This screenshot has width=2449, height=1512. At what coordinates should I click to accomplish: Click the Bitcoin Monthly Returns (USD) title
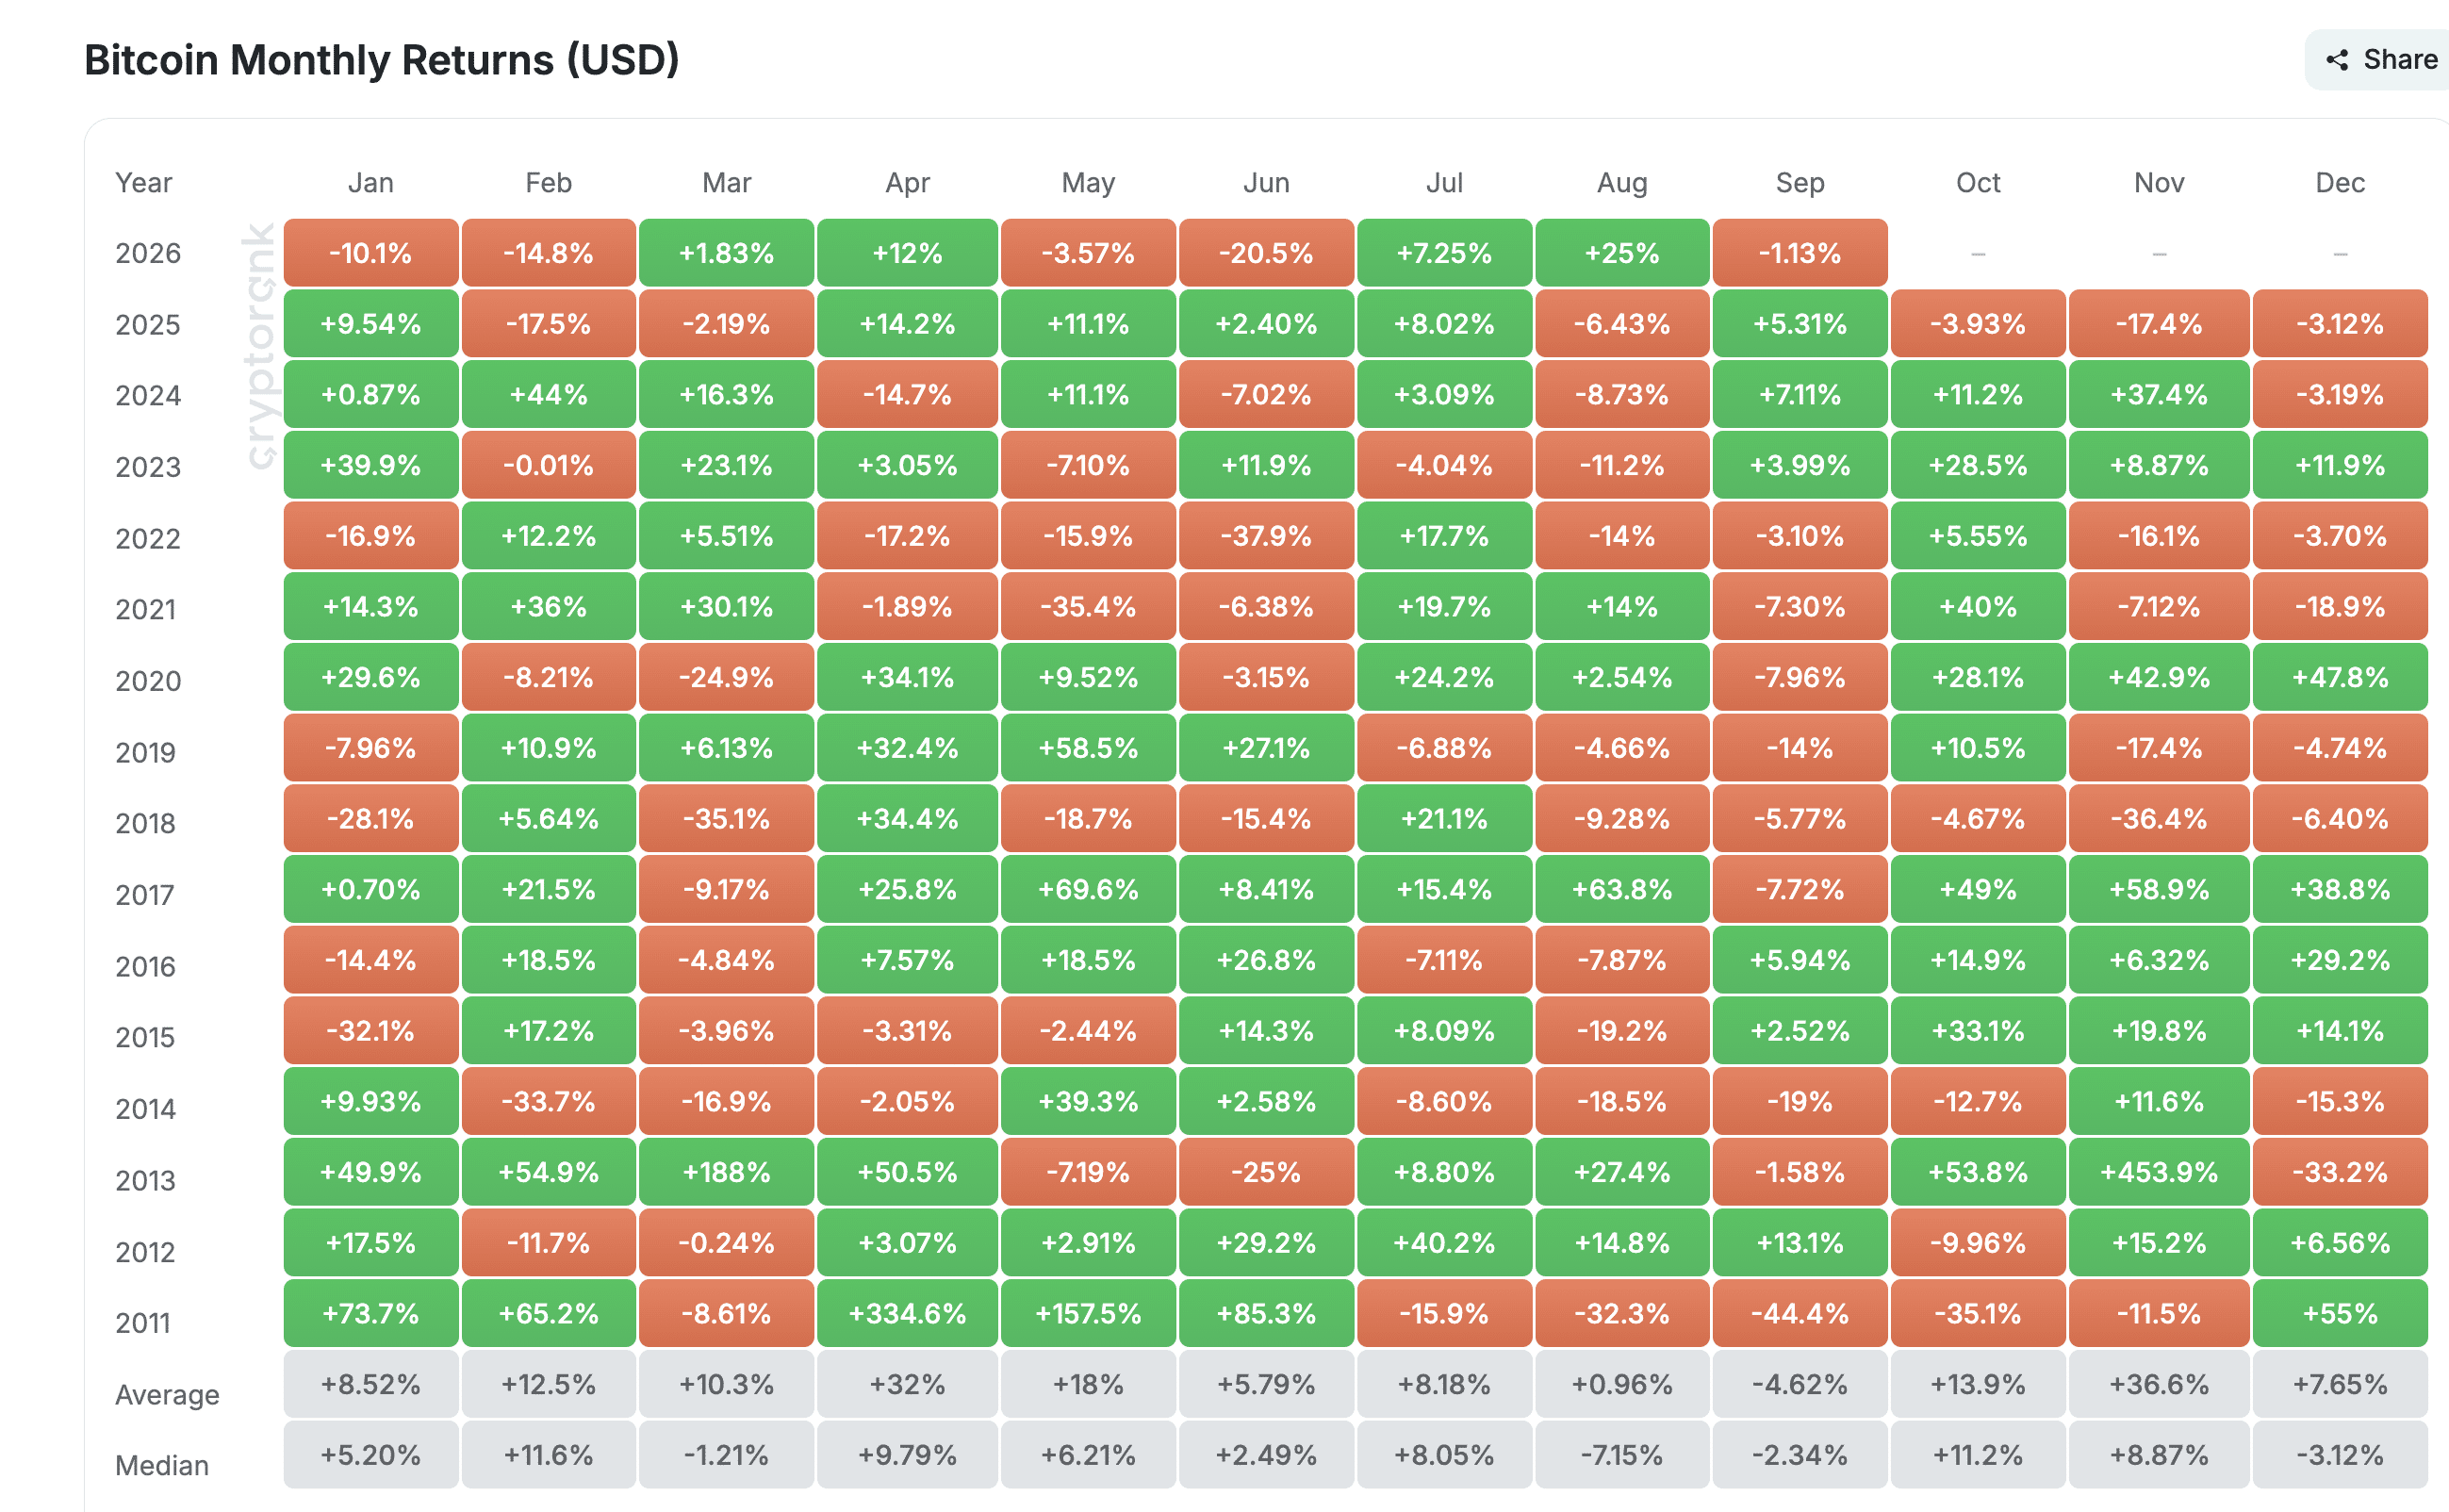pyautogui.click(x=382, y=60)
